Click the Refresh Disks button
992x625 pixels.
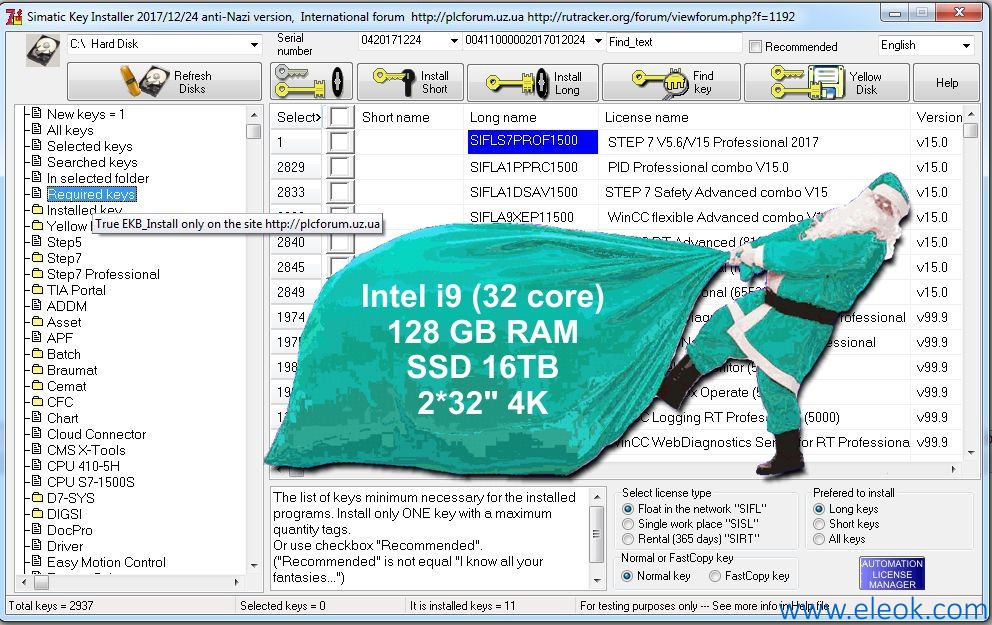pos(164,82)
